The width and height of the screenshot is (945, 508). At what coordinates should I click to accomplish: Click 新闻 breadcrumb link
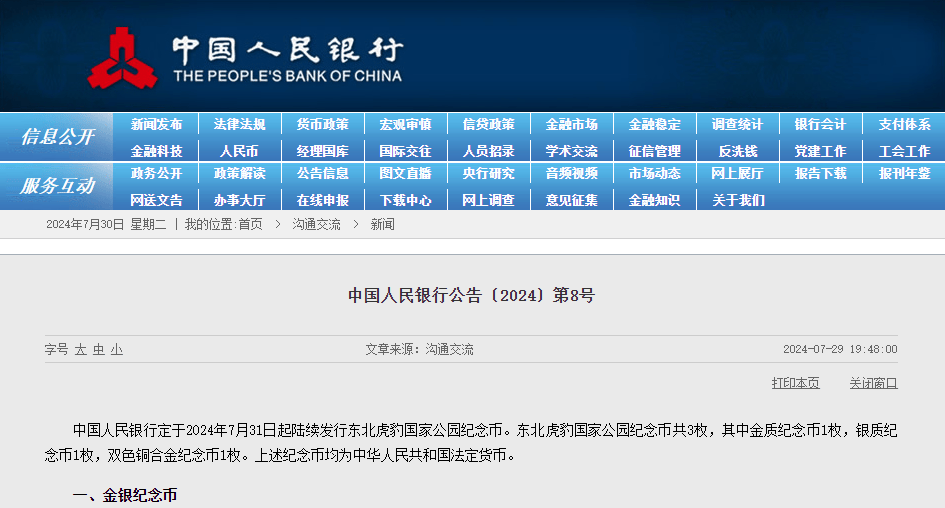pos(383,225)
